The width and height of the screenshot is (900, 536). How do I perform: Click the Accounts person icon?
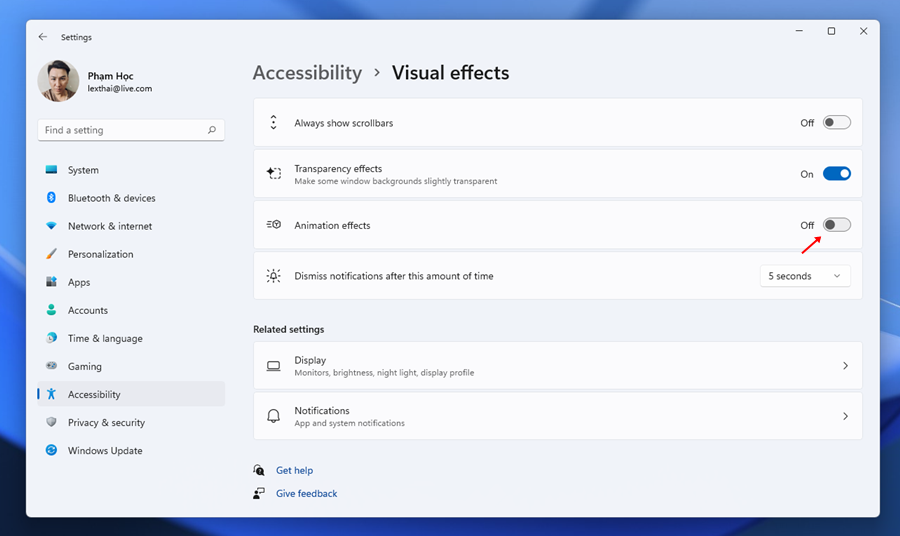(x=51, y=310)
